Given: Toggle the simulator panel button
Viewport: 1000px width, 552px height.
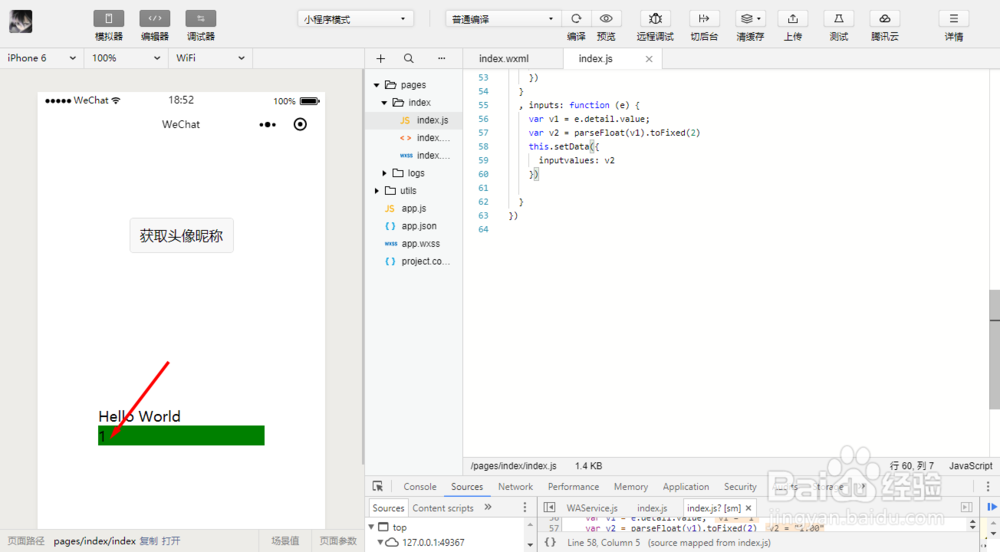Looking at the screenshot, I should pos(108,18).
